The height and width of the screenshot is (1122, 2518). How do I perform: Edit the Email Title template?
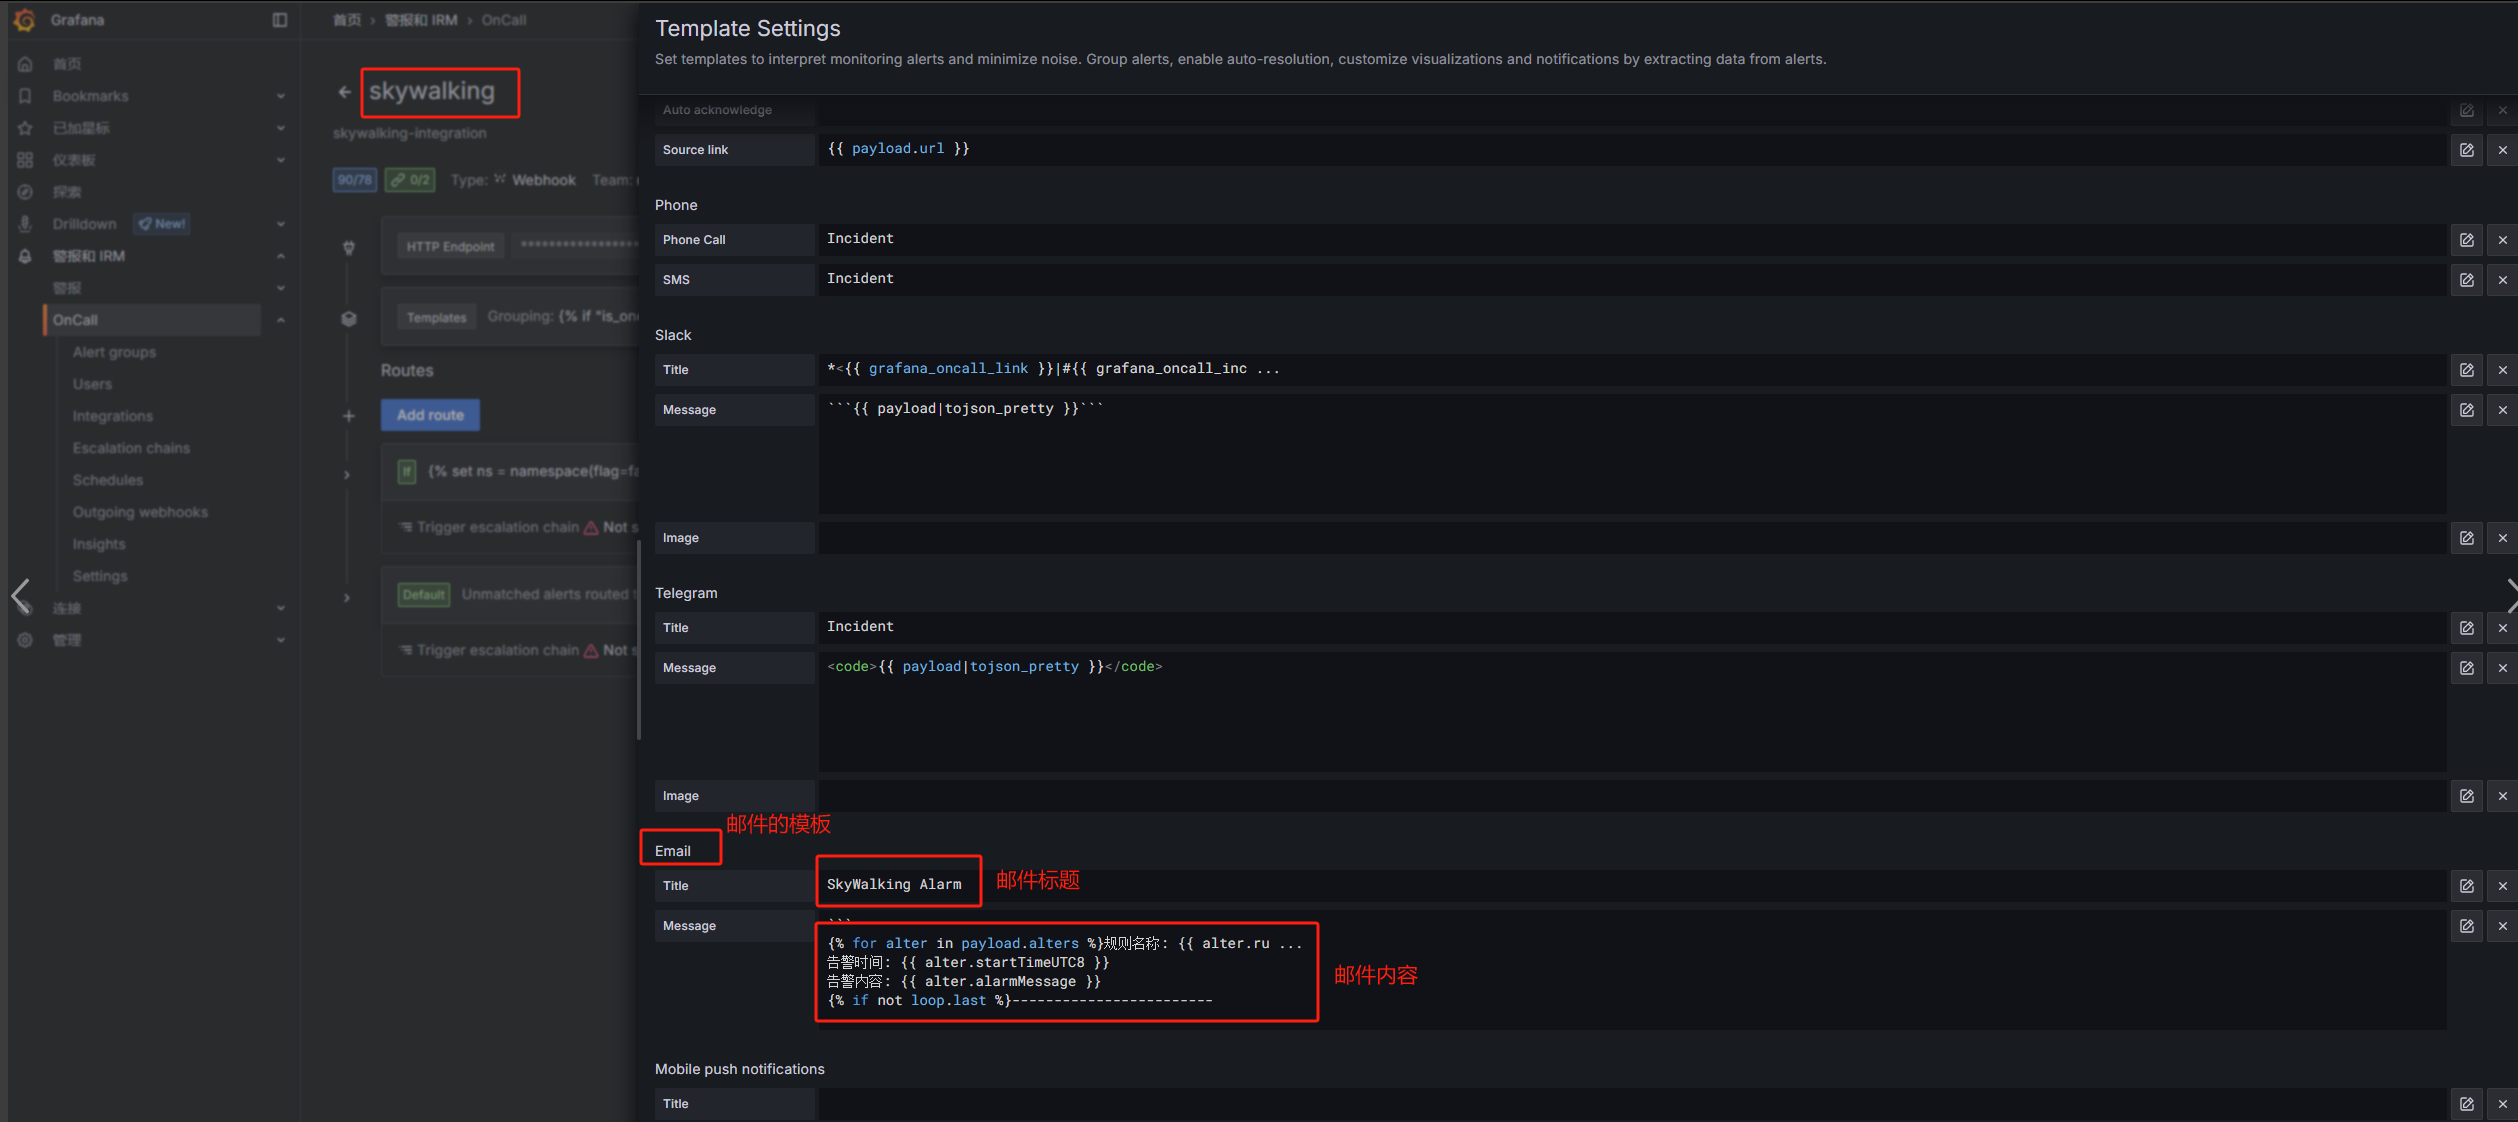[2466, 886]
